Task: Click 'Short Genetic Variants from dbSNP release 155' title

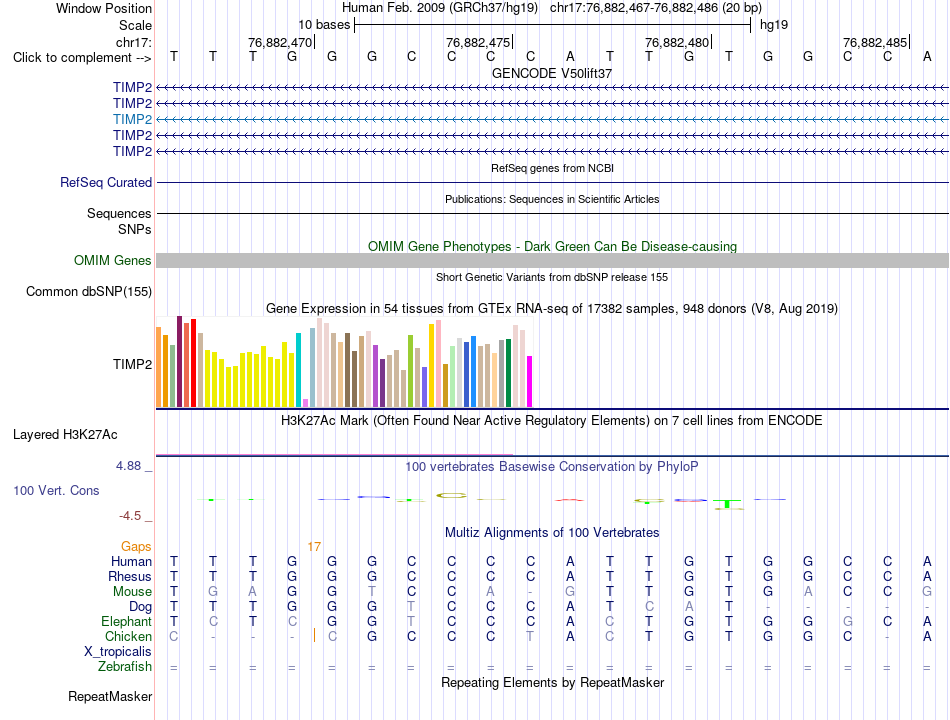Action: 552,278
